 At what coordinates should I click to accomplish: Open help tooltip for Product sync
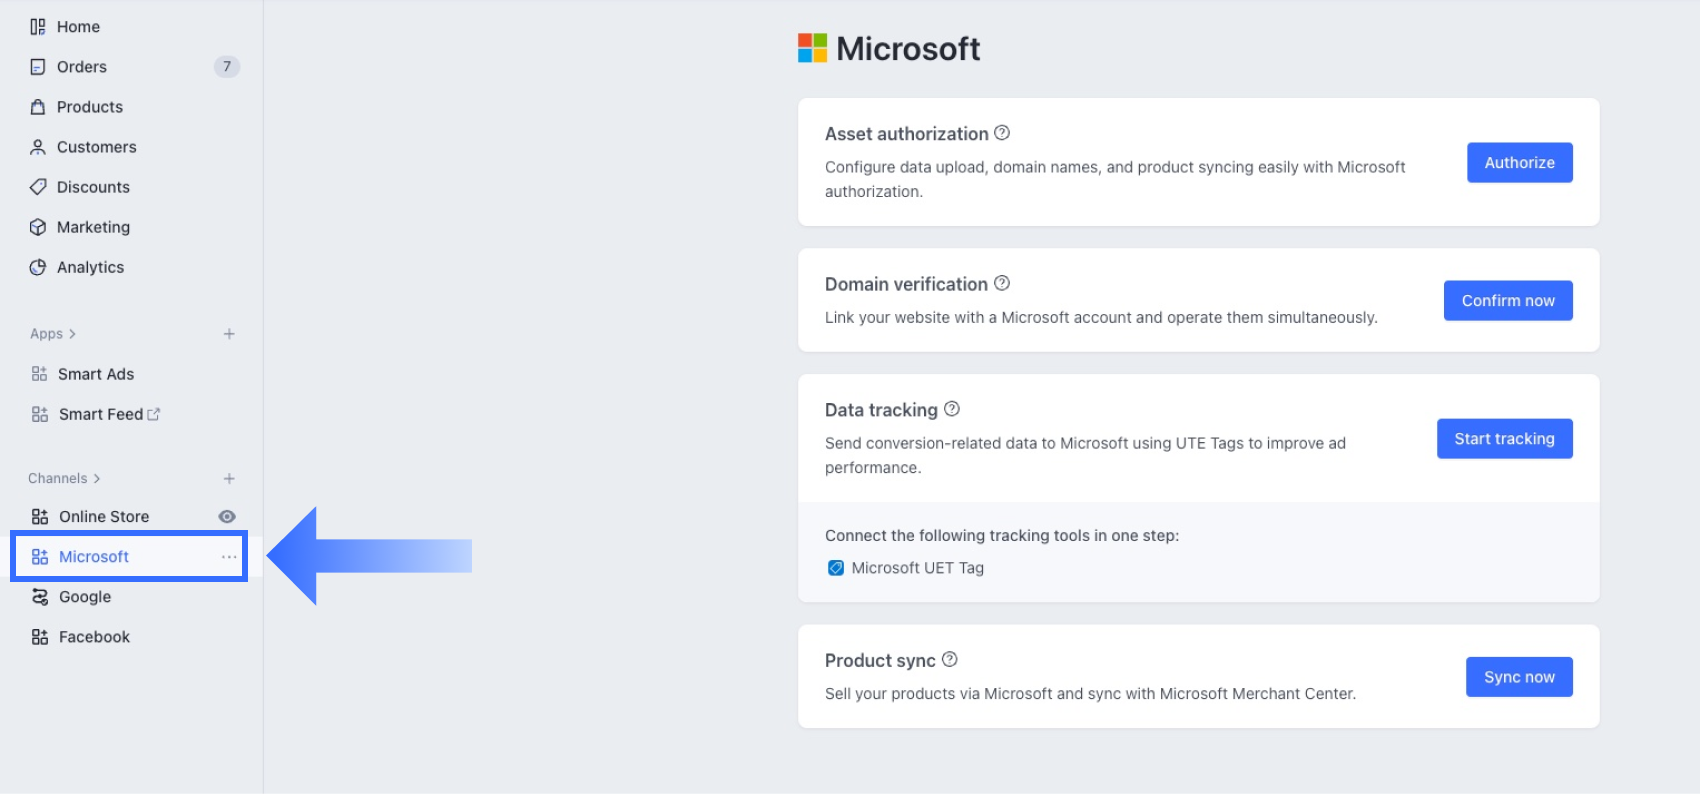click(950, 659)
